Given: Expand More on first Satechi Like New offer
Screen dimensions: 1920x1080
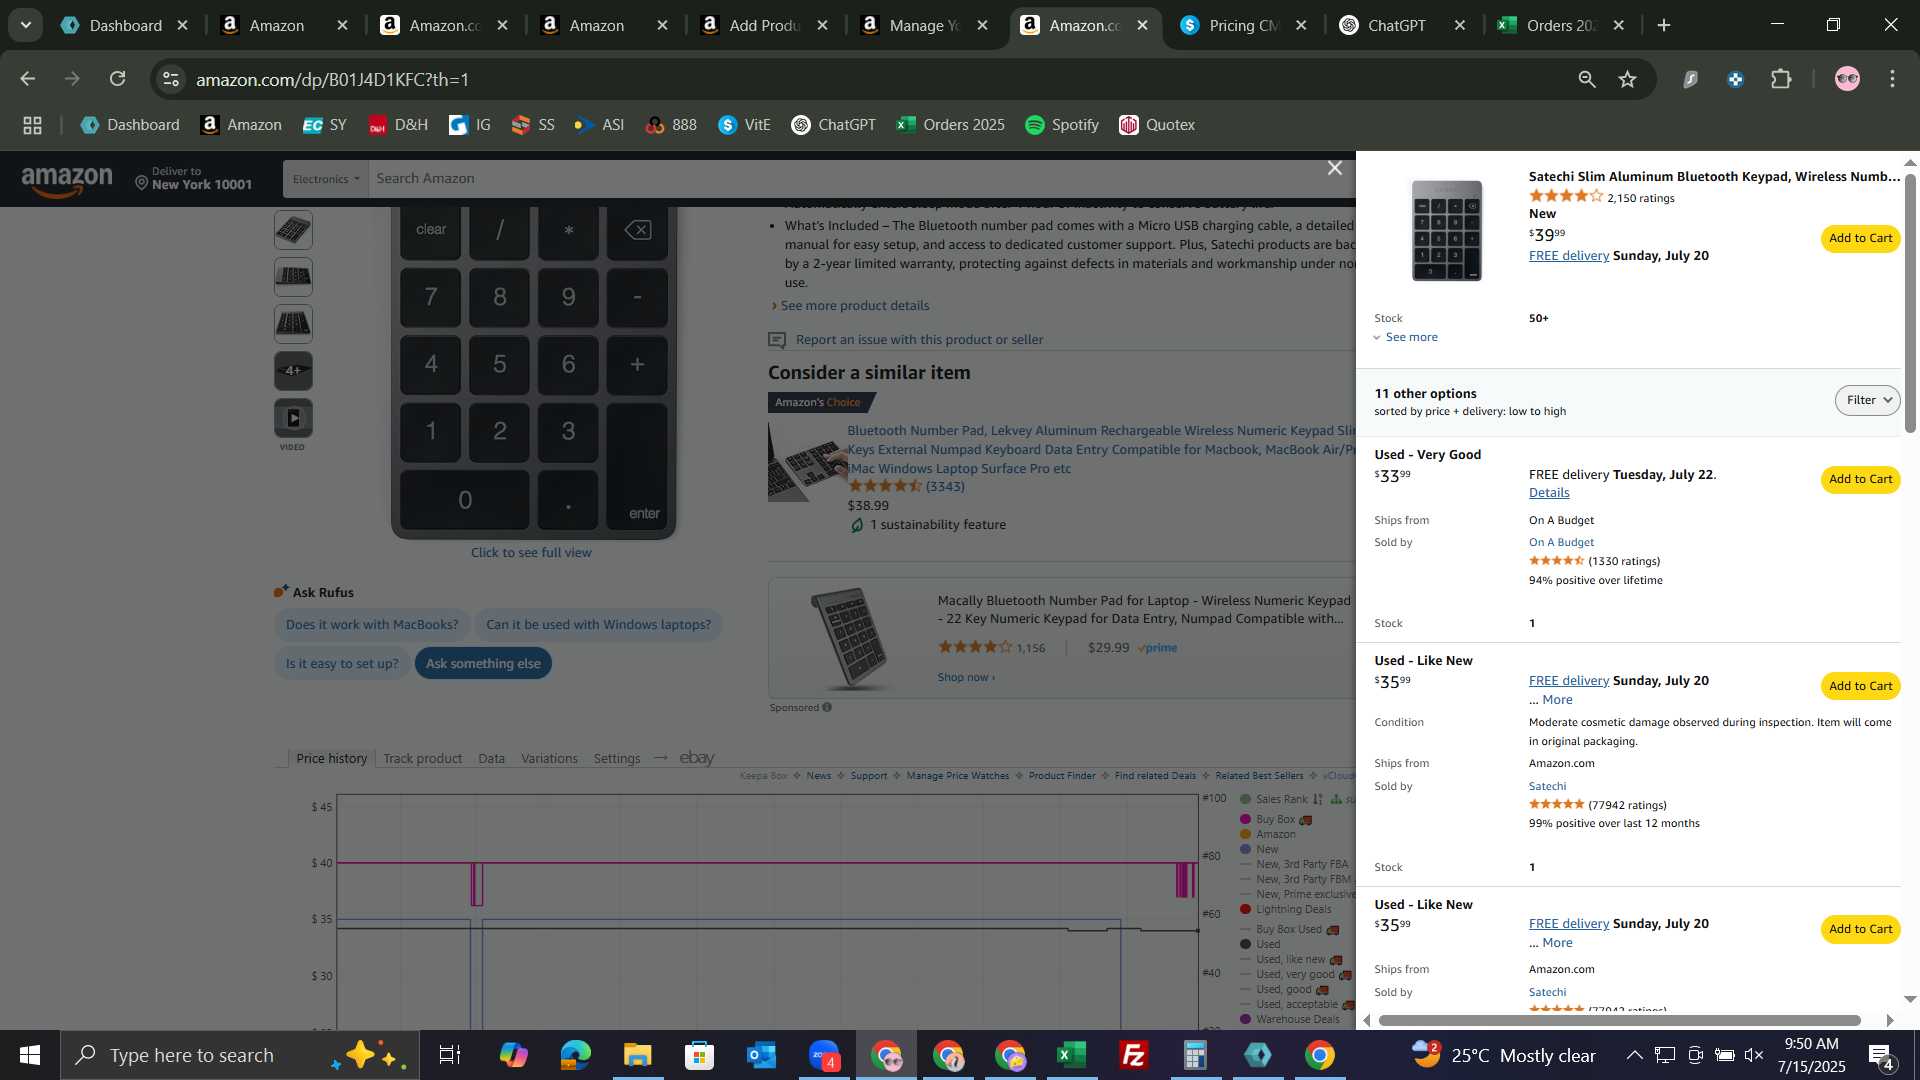Looking at the screenshot, I should (1556, 700).
